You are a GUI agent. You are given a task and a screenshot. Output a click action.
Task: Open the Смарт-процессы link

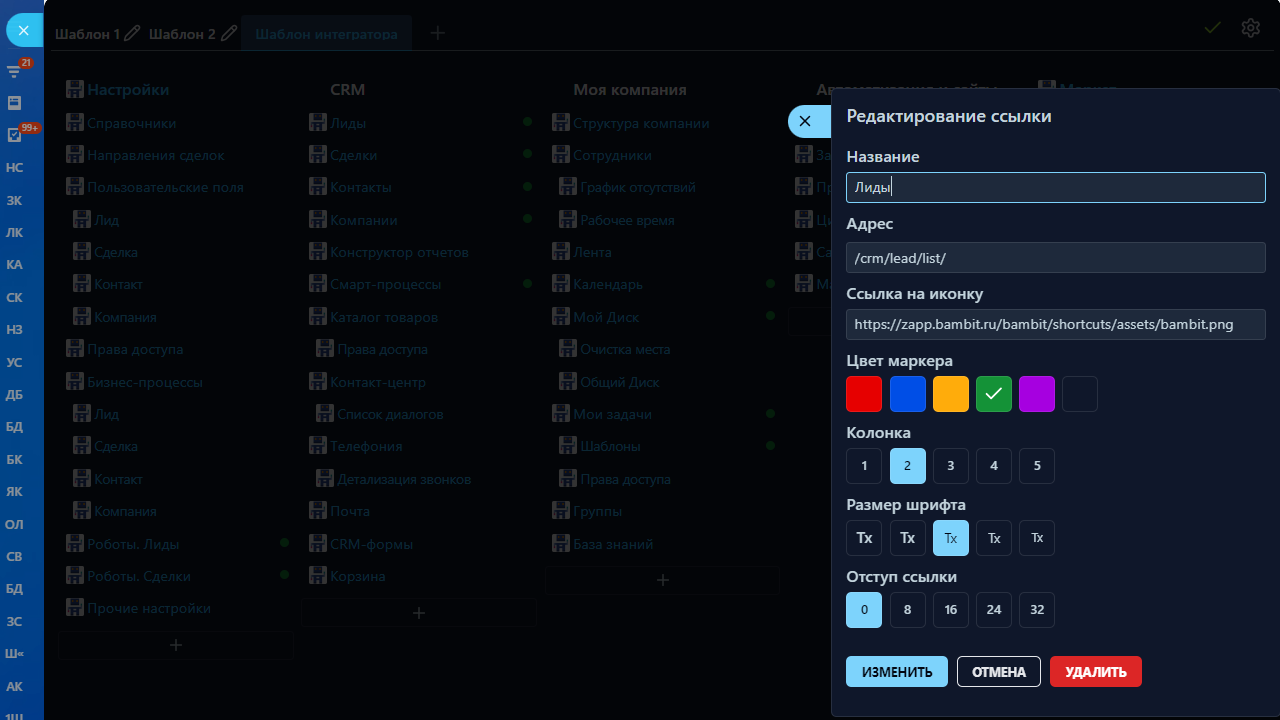pyautogui.click(x=385, y=284)
